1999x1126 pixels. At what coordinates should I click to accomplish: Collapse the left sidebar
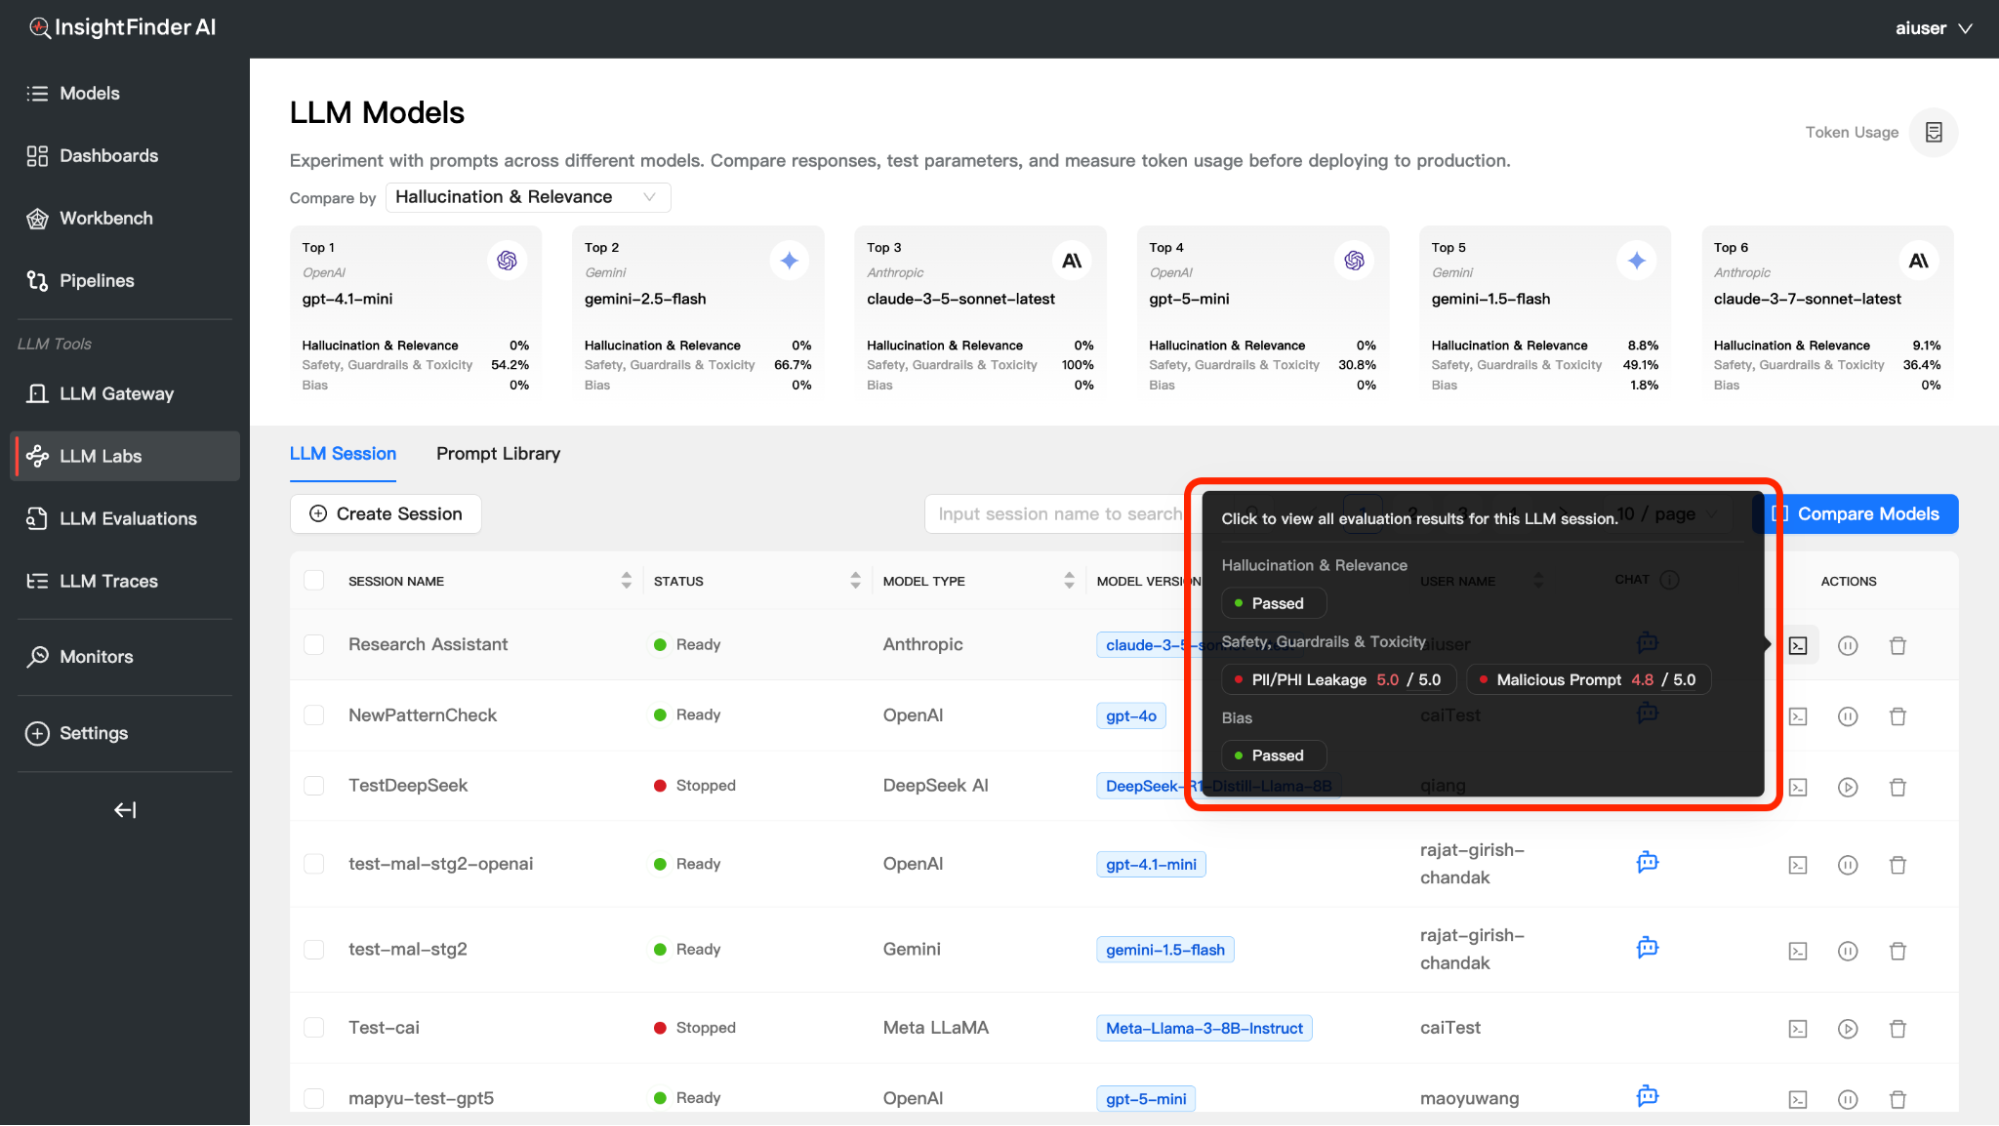[124, 810]
